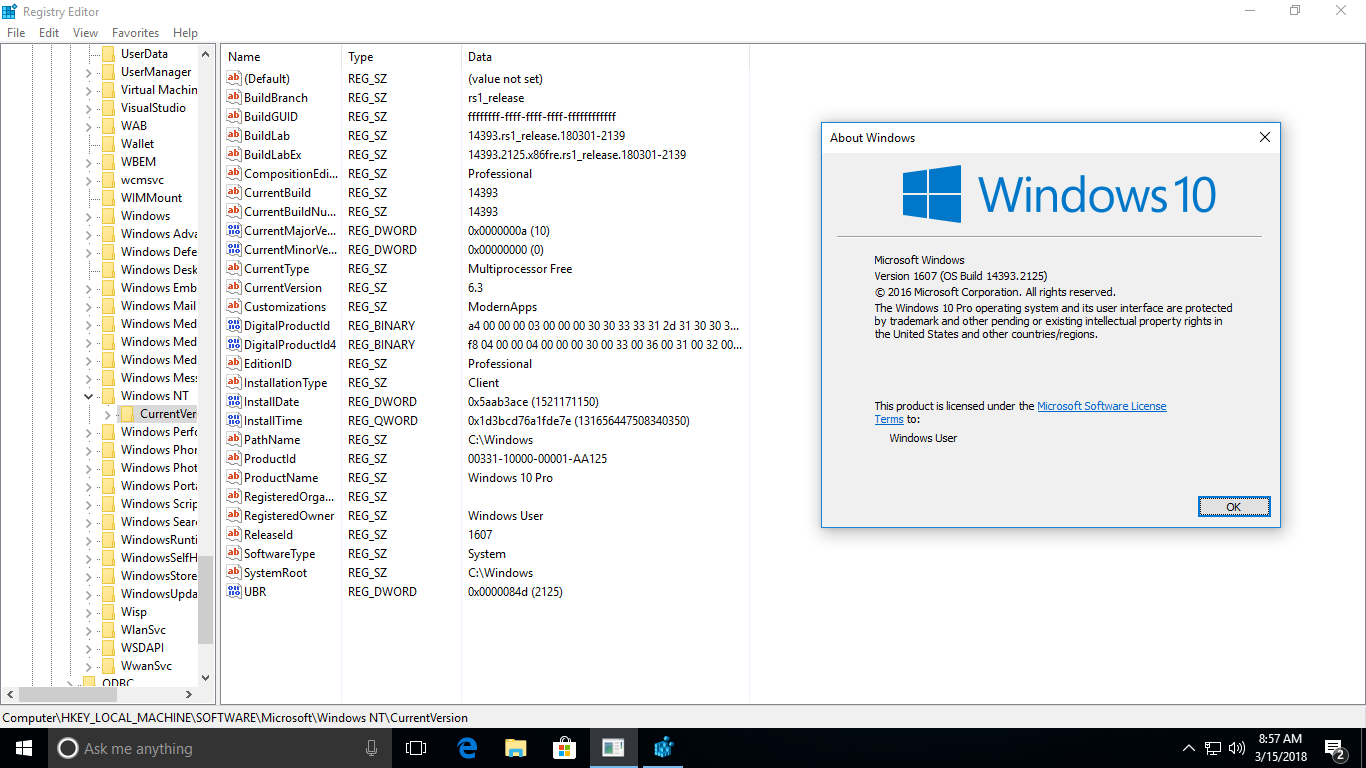The height and width of the screenshot is (768, 1366).
Task: Click the ReleaseId string value icon
Action: pos(234,535)
